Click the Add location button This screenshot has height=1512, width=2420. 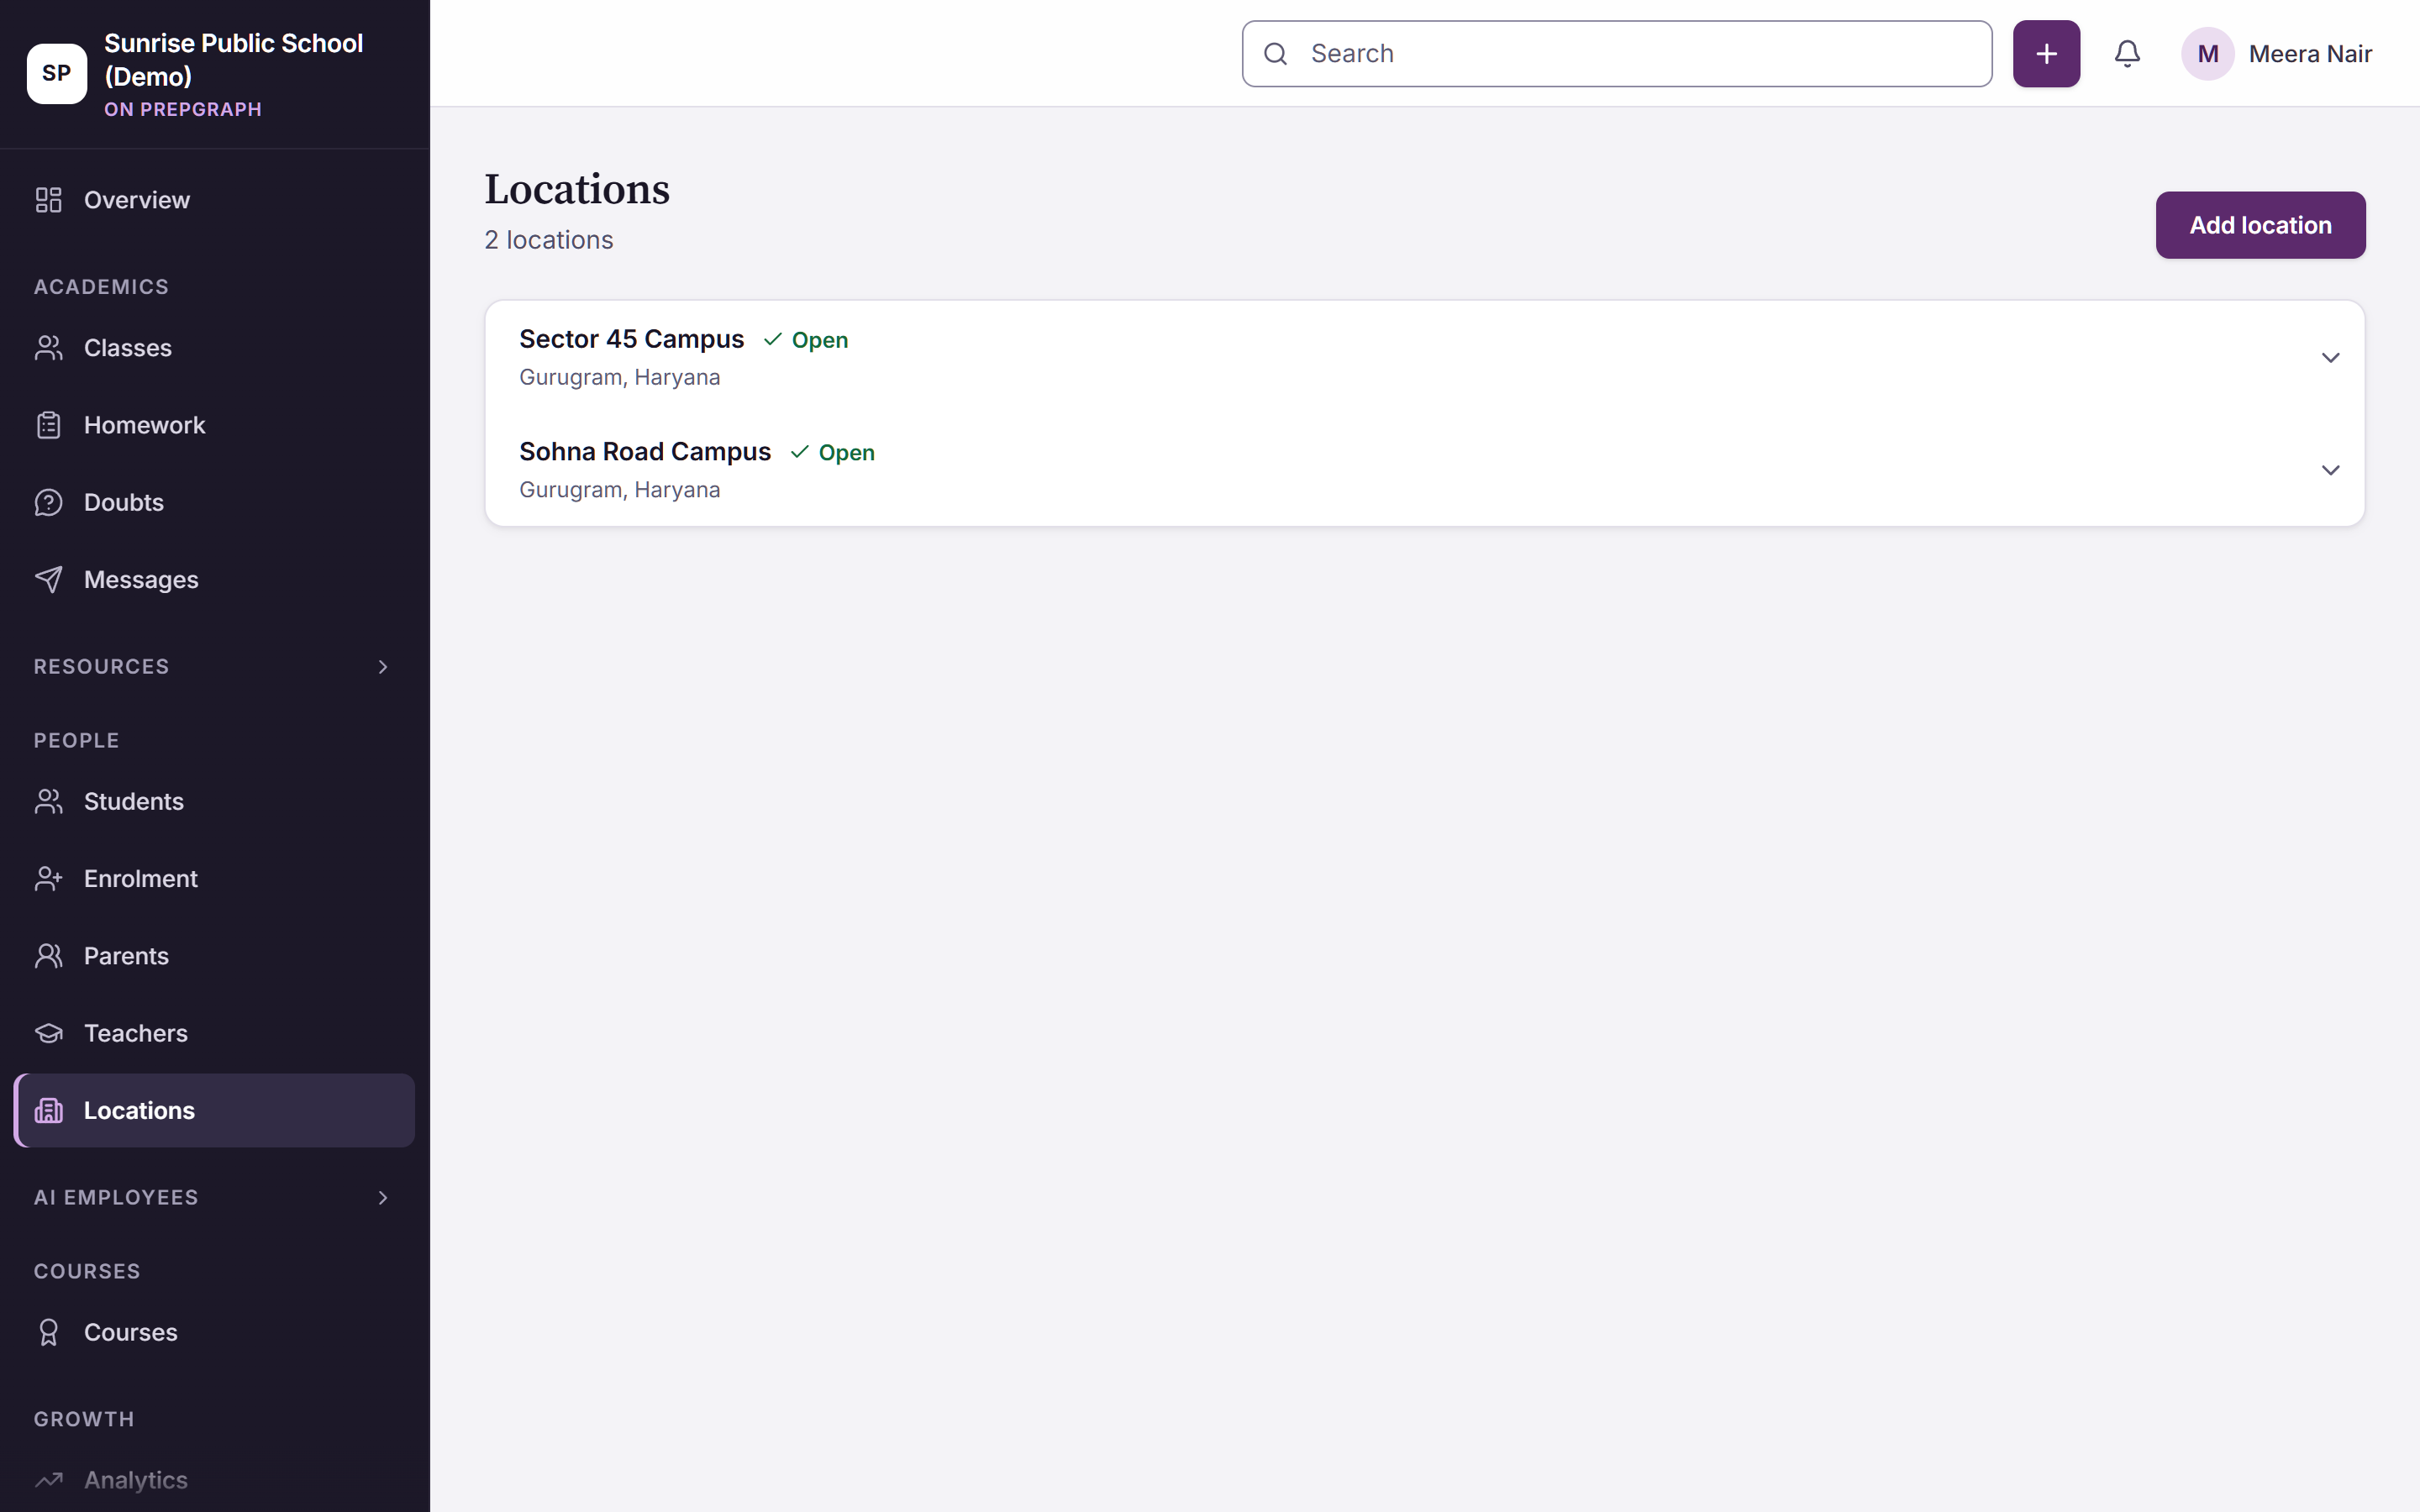click(x=2260, y=225)
